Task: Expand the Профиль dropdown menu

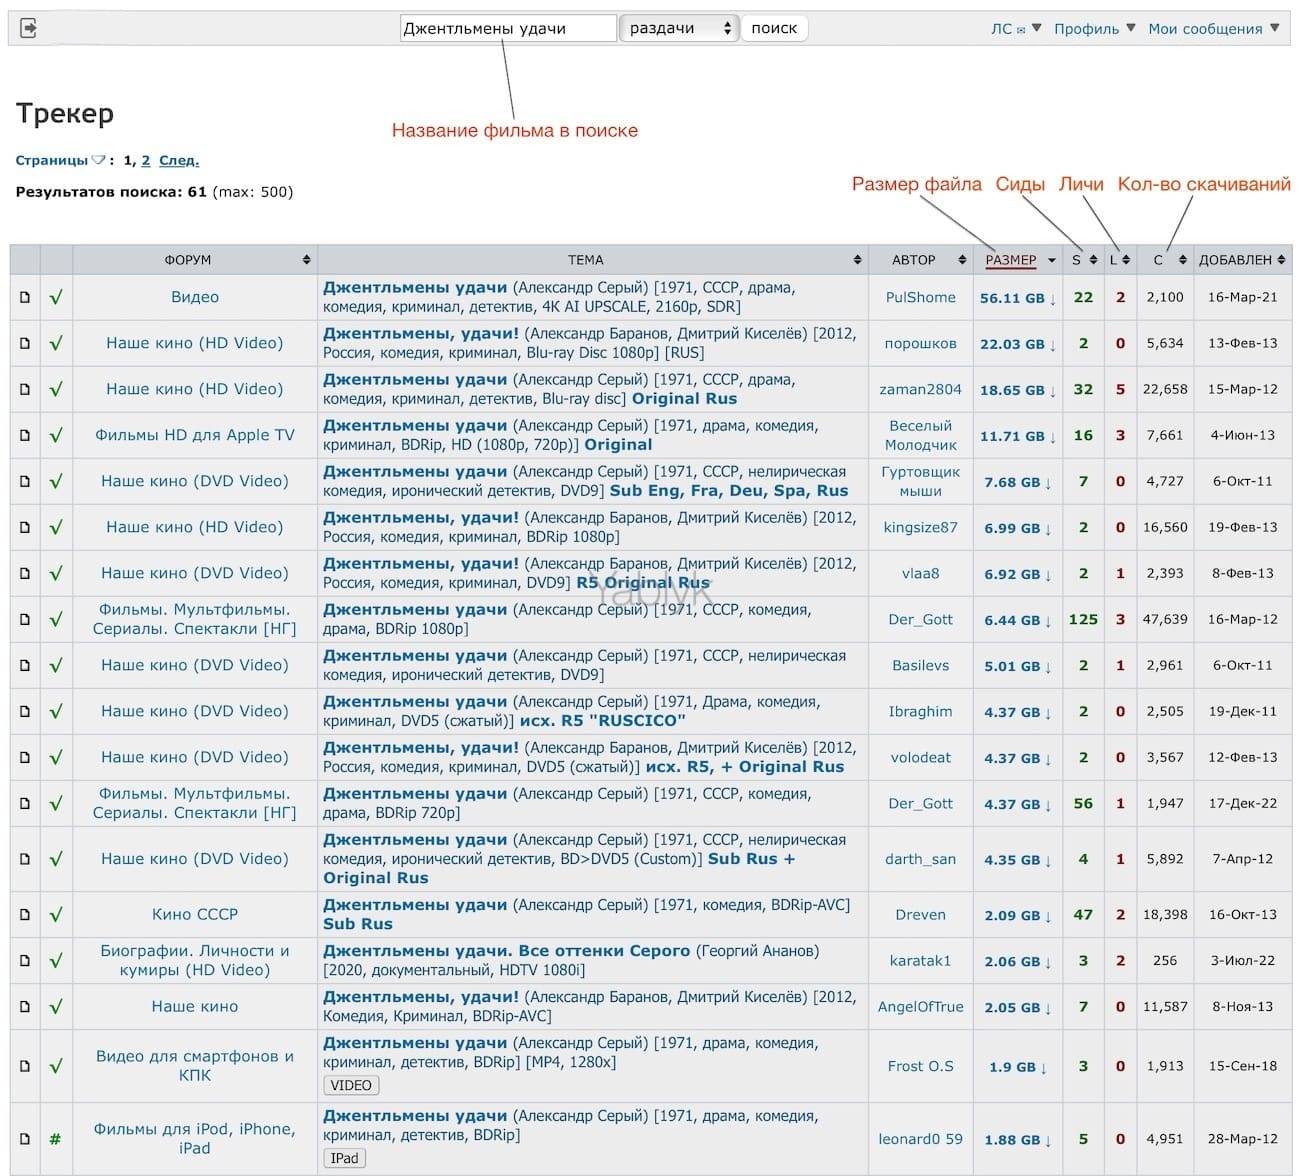Action: pyautogui.click(x=1094, y=29)
